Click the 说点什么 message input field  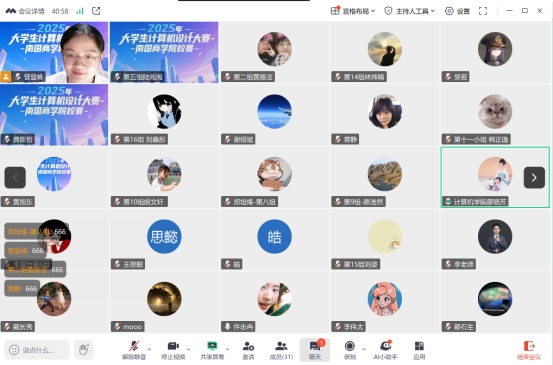(x=37, y=350)
